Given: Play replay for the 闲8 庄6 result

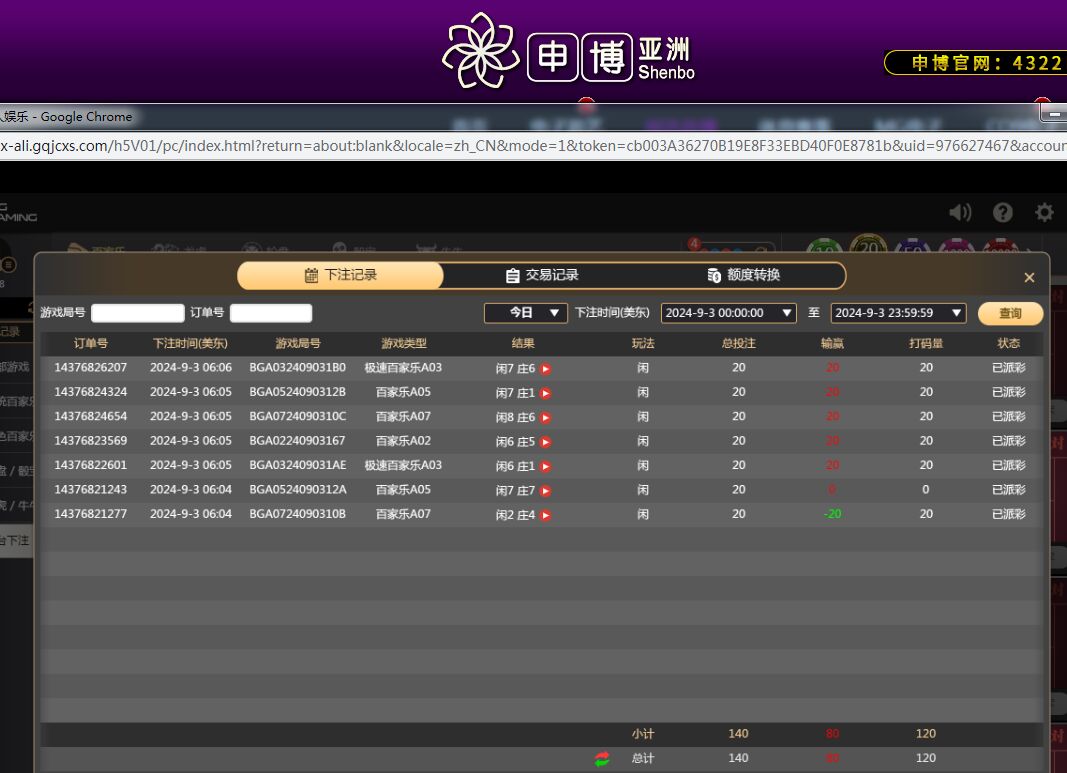Looking at the screenshot, I should point(546,418).
